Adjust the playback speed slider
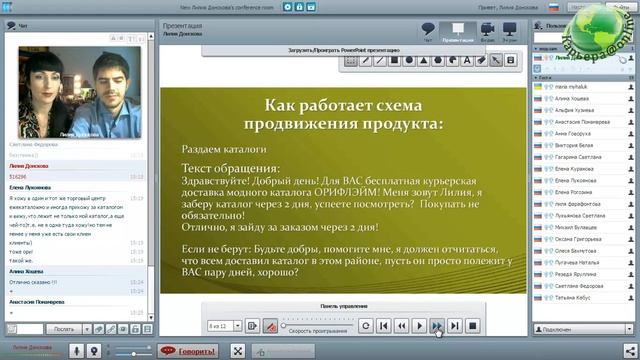640x360 pixels. 317,325
